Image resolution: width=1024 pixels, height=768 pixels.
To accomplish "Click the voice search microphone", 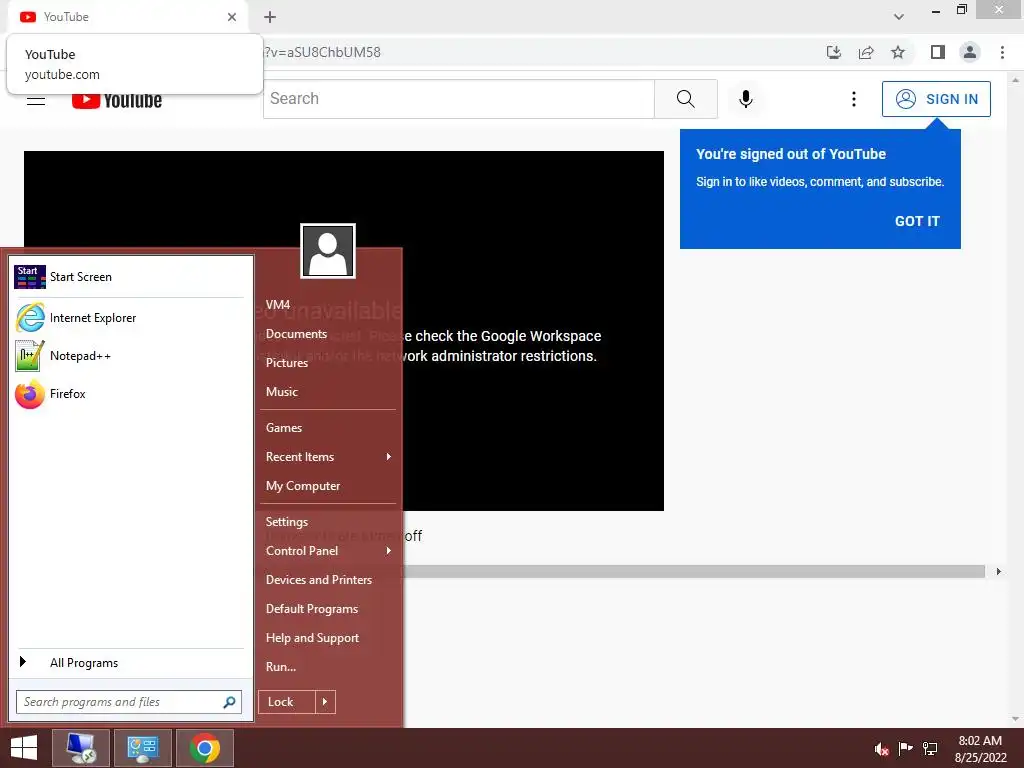I will point(746,99).
